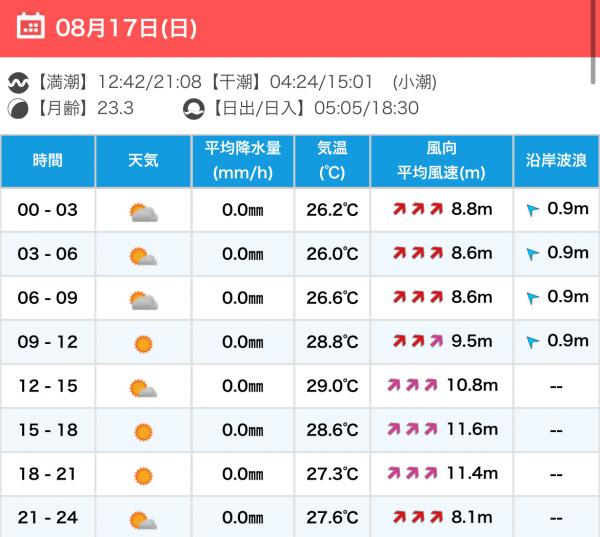The height and width of the screenshot is (537, 600).
Task: Select the 平均降水量 column header
Action: click(x=243, y=161)
